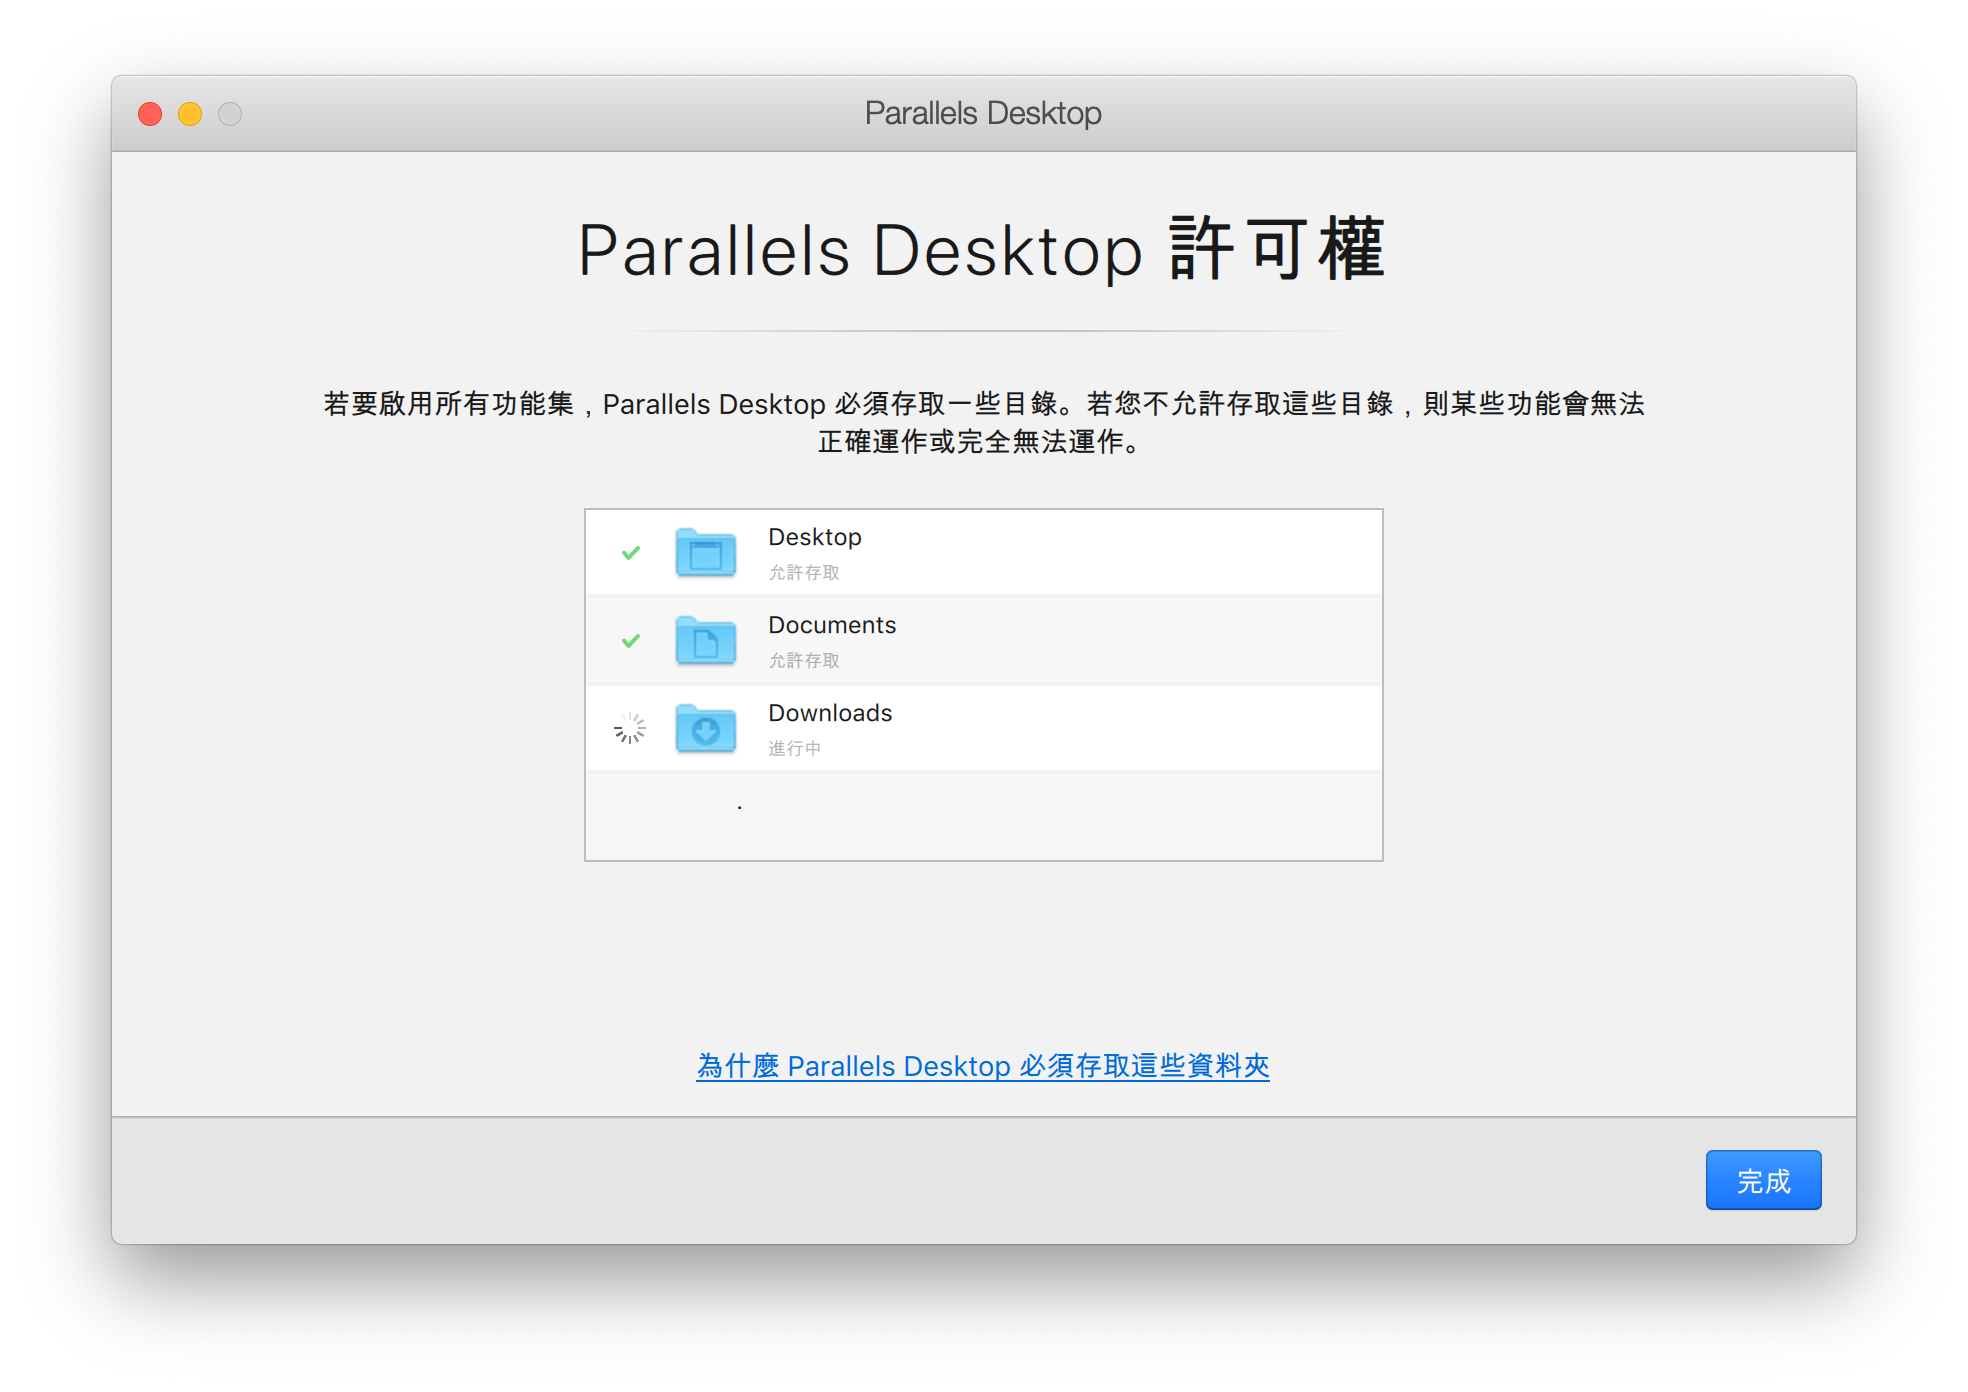Viewport: 1968px width, 1392px height.
Task: Click the Parallels Desktop window title
Action: (x=983, y=113)
